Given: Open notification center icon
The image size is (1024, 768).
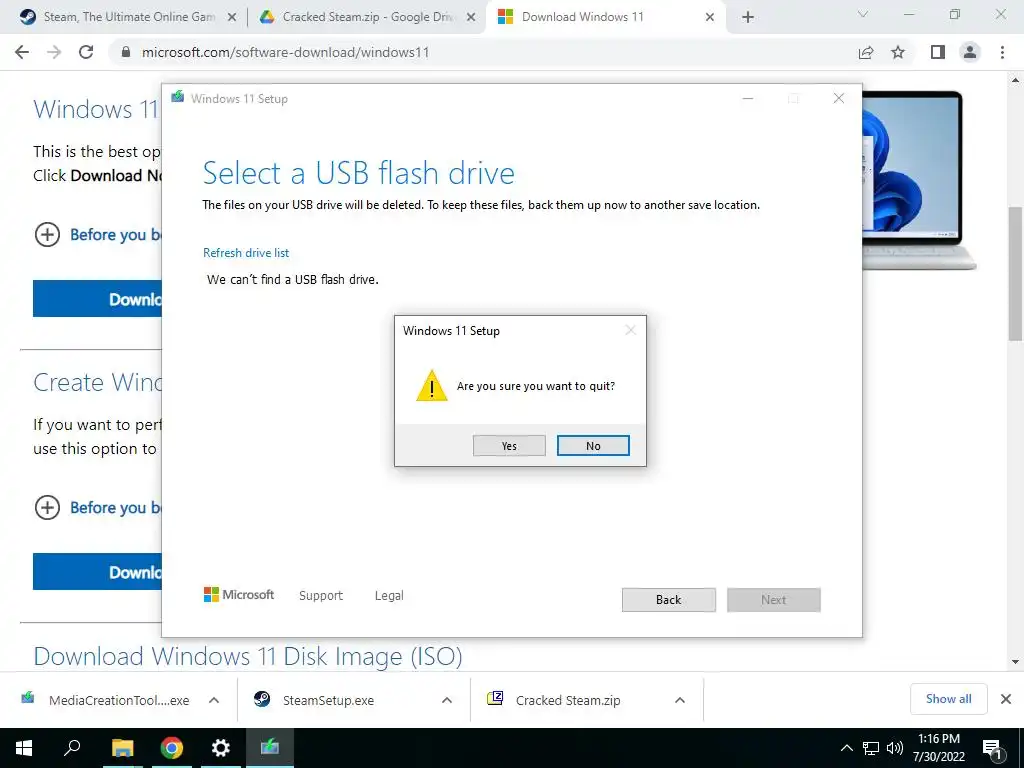Looking at the screenshot, I should pos(993,748).
